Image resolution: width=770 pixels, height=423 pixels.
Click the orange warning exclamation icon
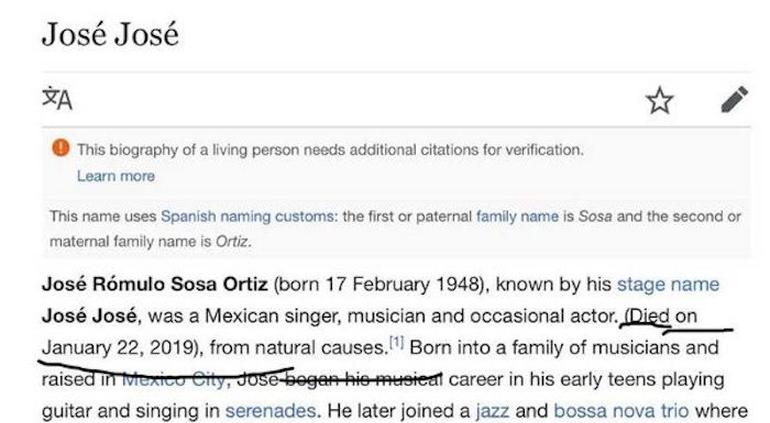pos(61,147)
